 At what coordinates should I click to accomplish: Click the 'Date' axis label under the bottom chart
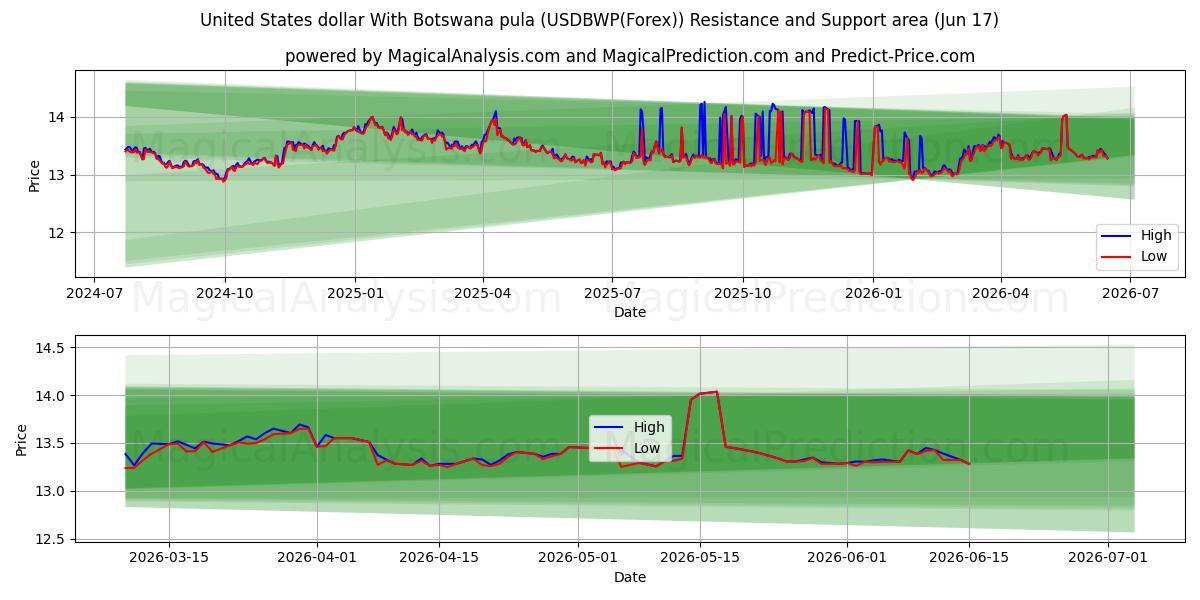click(x=630, y=577)
